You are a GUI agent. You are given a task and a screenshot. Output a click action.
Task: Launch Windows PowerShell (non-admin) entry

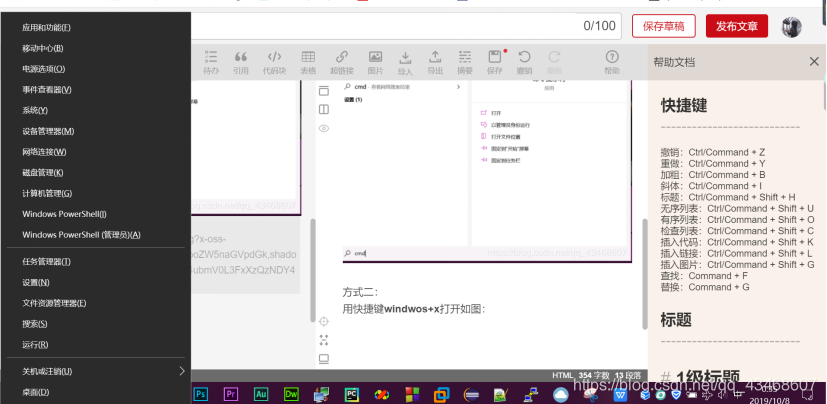pyautogui.click(x=96, y=214)
